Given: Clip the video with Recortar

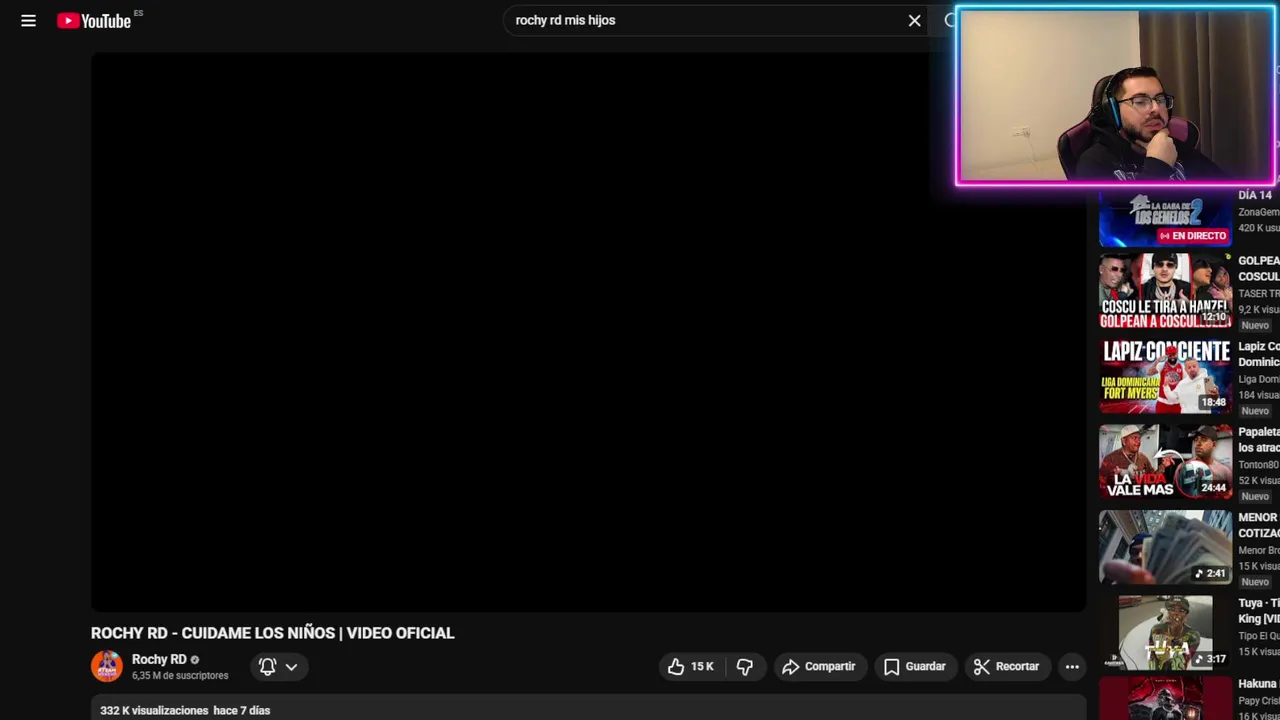Looking at the screenshot, I should point(1007,666).
